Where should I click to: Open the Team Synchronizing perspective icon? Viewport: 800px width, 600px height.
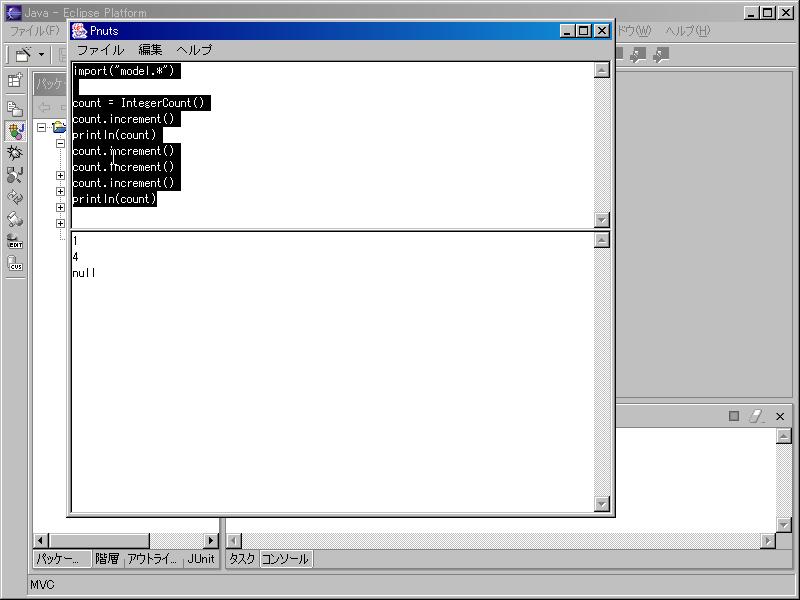(15, 197)
